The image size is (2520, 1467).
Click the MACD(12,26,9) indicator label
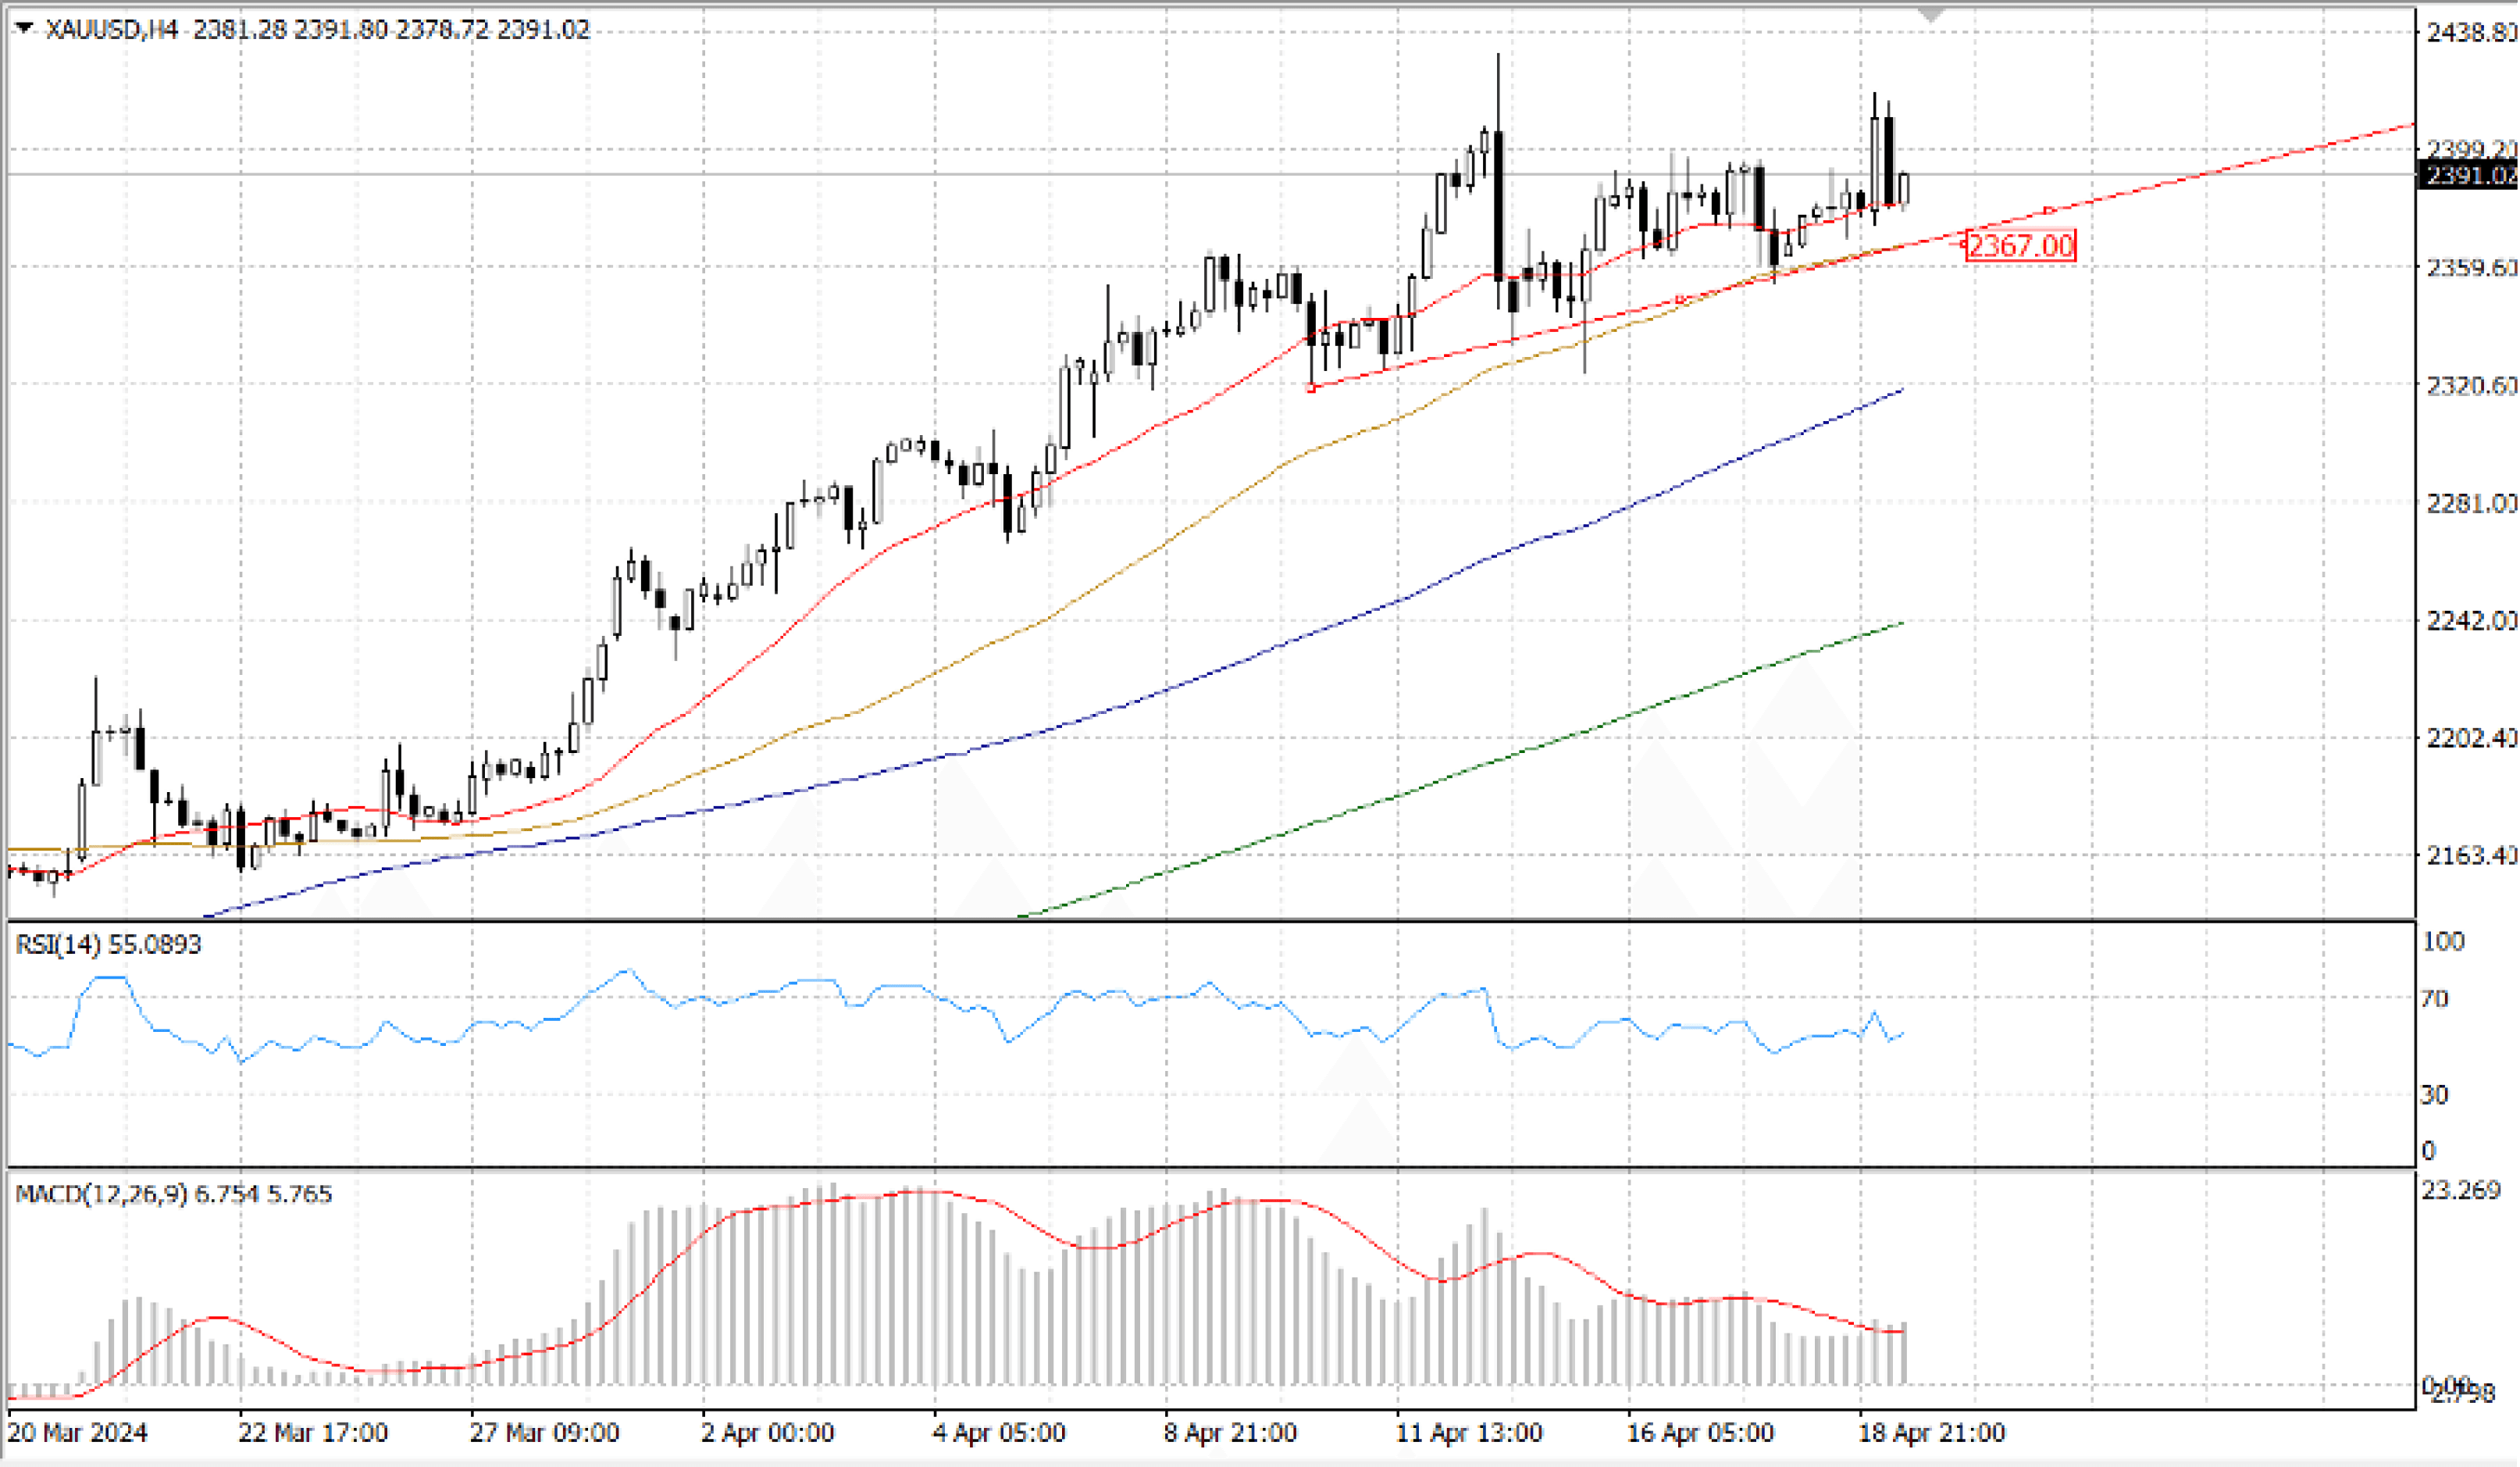coord(100,1194)
